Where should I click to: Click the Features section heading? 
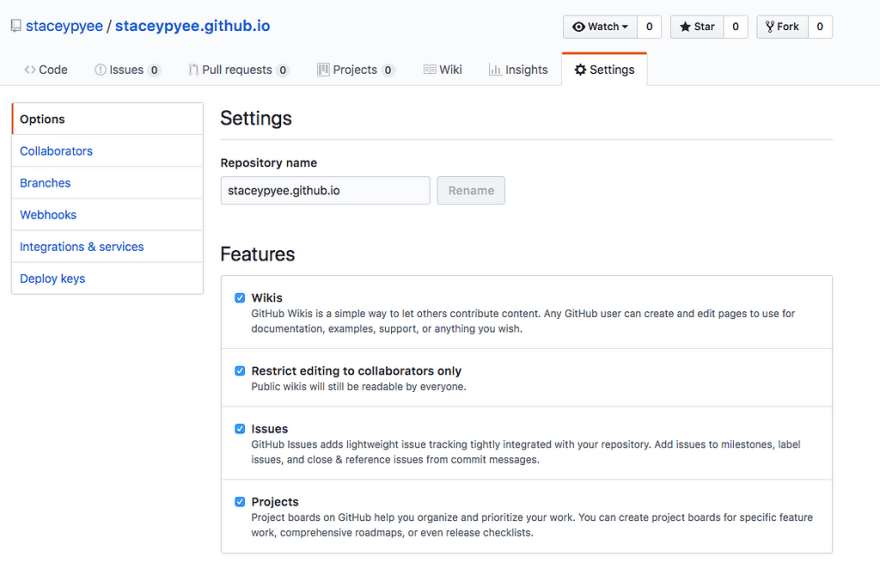click(258, 254)
